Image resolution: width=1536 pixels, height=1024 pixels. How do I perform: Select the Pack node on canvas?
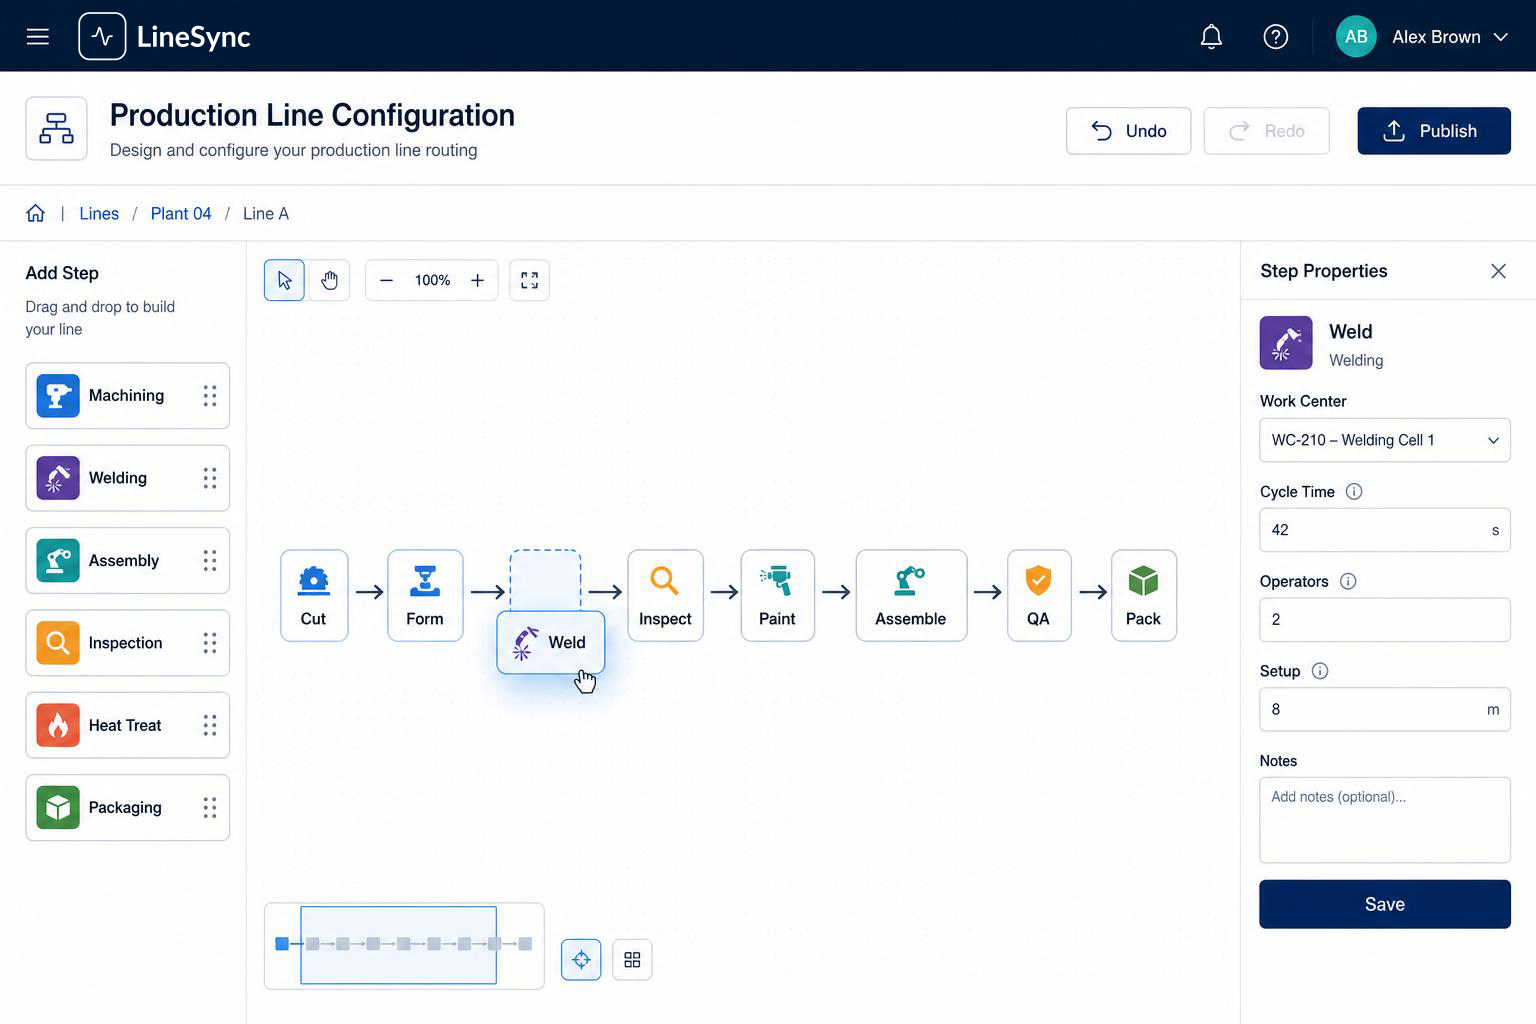[x=1143, y=595]
